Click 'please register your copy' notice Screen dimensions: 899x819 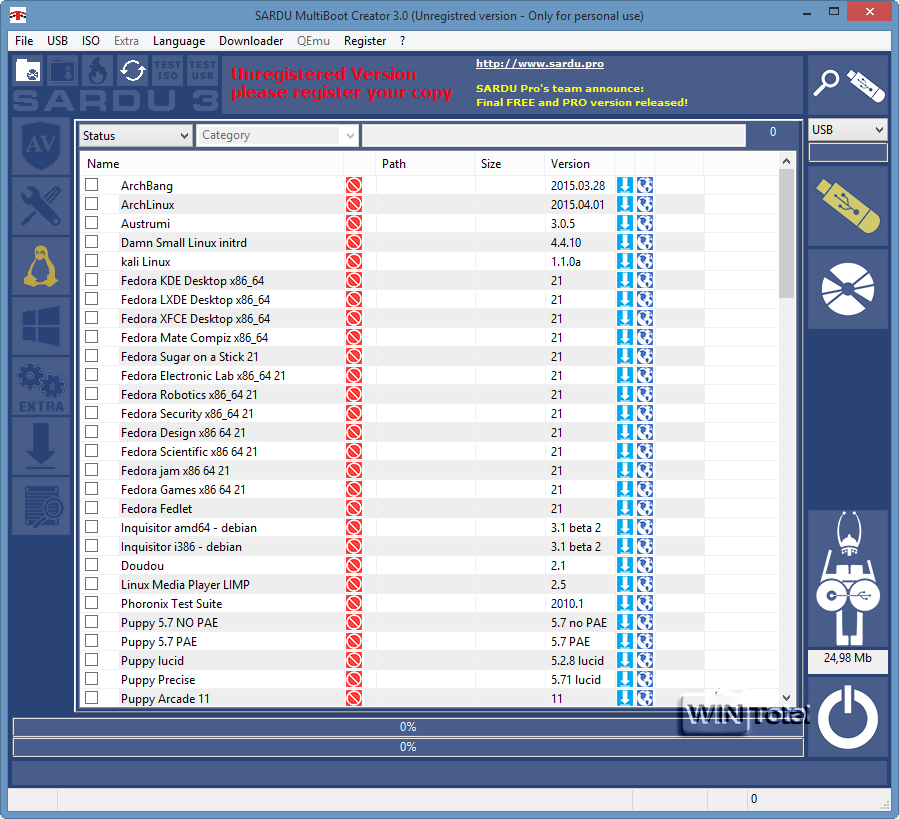click(x=342, y=92)
